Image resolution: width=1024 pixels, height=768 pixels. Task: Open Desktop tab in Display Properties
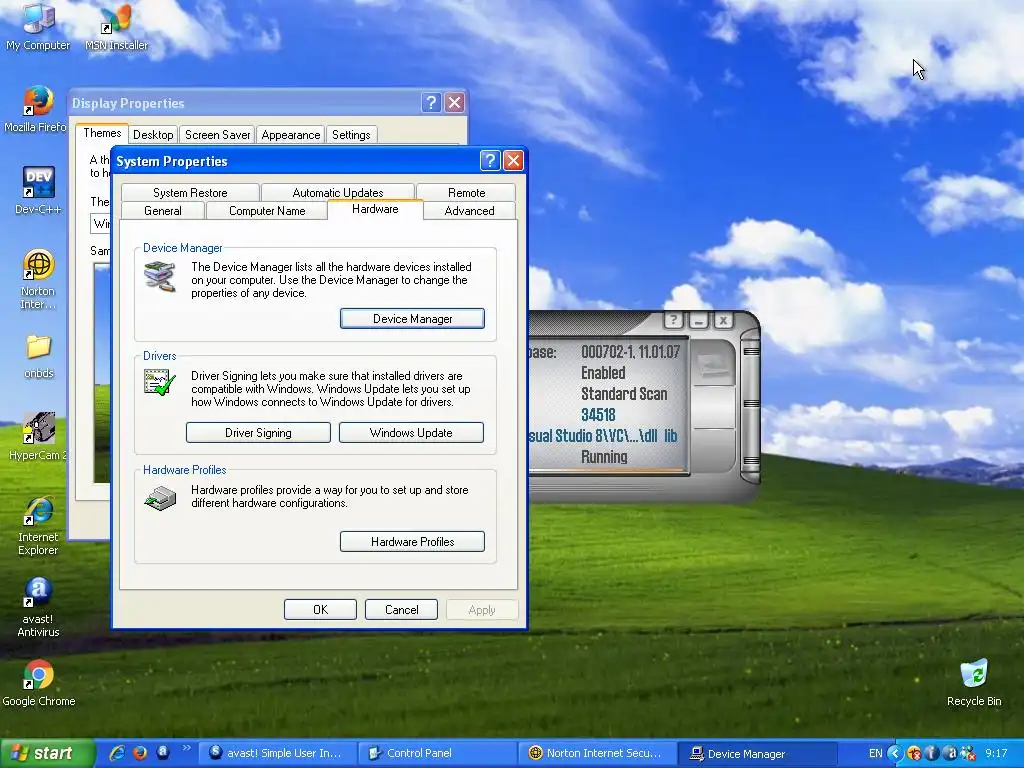pos(153,135)
